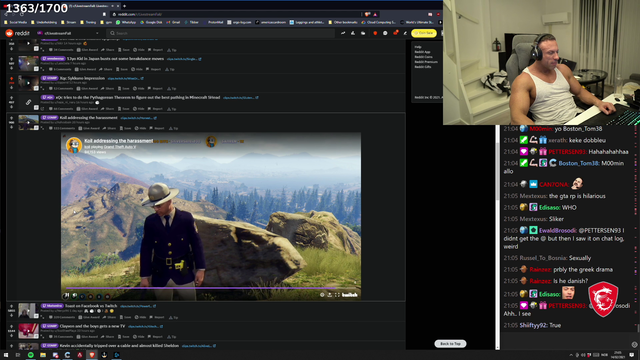Click the Twitch logo on clip player
Image resolution: width=640 pixels, height=360 pixels.
[350, 295]
